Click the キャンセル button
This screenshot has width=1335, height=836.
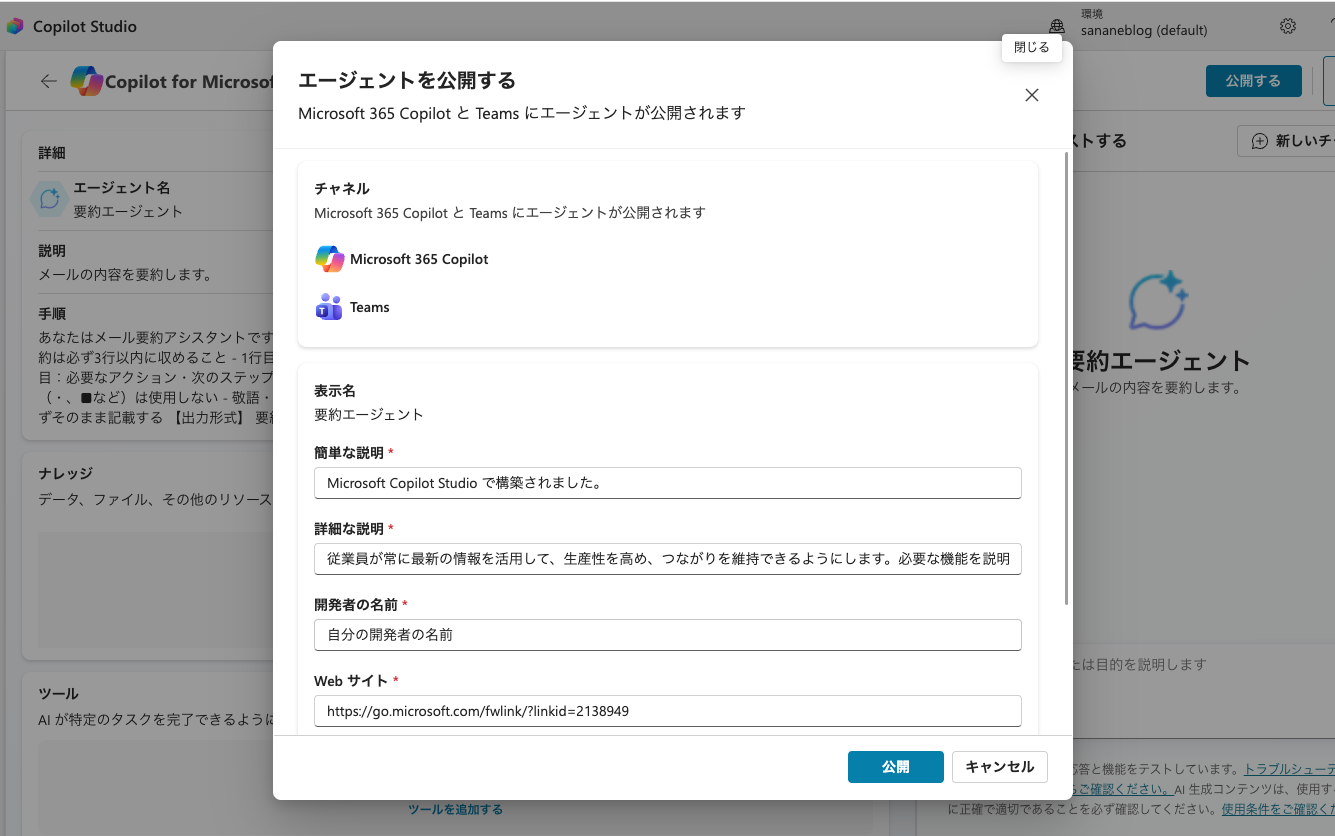1000,767
